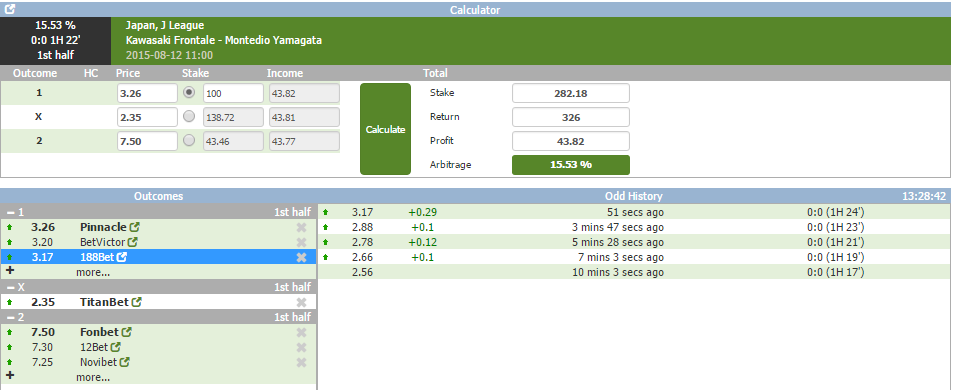
Task: Remove 12Bet row with X icon
Action: coord(301,347)
